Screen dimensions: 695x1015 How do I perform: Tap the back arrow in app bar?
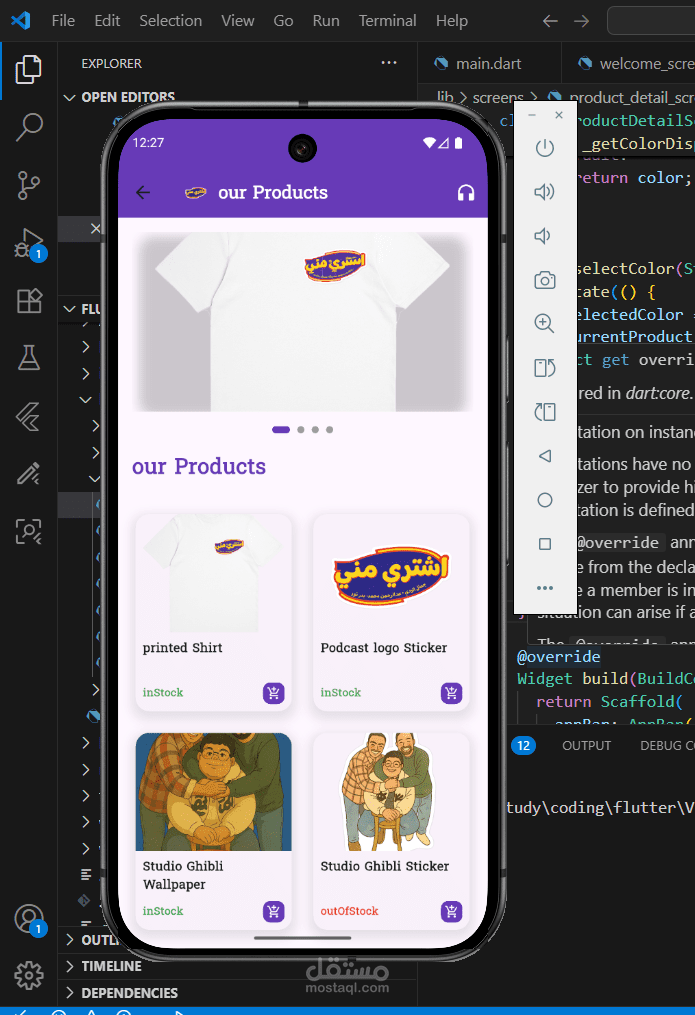(143, 193)
